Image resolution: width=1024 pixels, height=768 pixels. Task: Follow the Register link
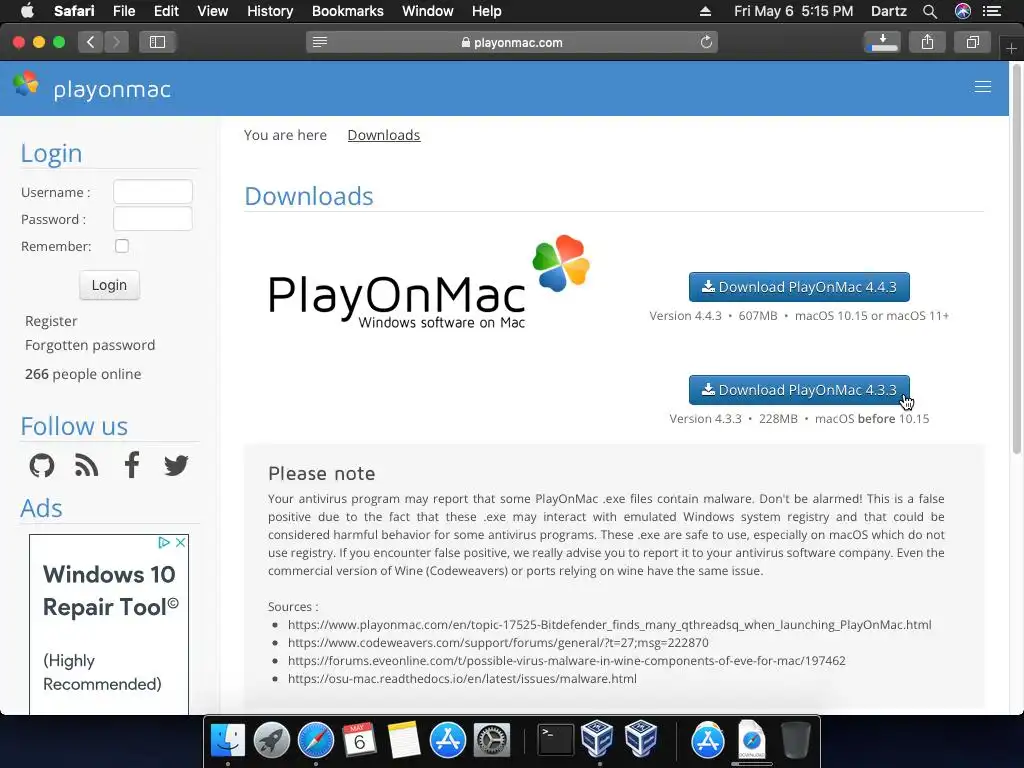(51, 321)
